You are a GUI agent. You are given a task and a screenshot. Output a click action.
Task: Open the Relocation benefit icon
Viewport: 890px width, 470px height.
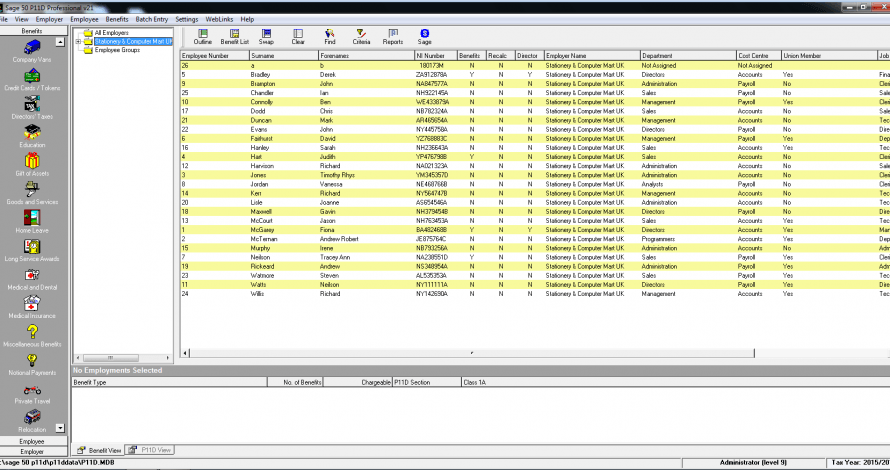pos(32,421)
